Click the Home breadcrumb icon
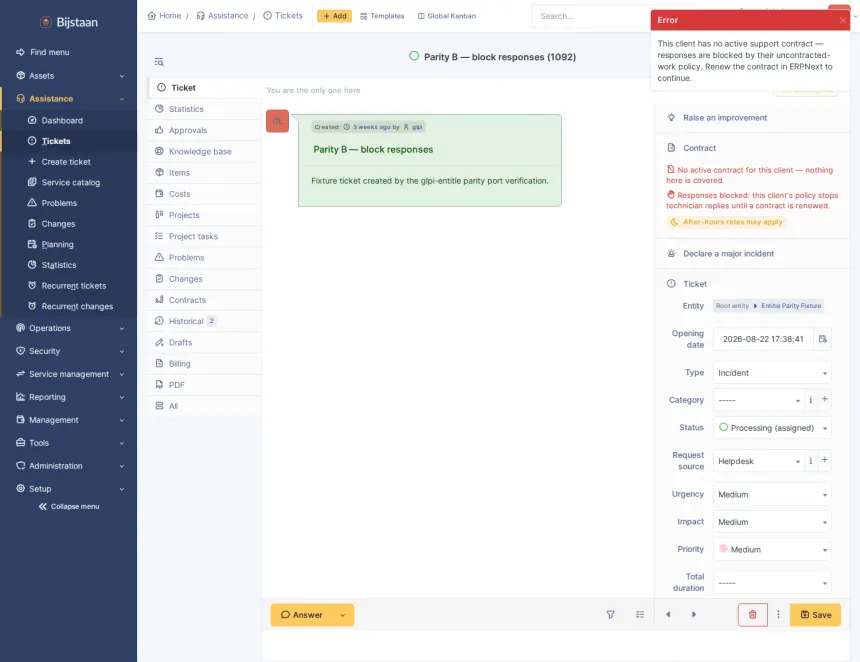860x662 pixels. coord(152,16)
